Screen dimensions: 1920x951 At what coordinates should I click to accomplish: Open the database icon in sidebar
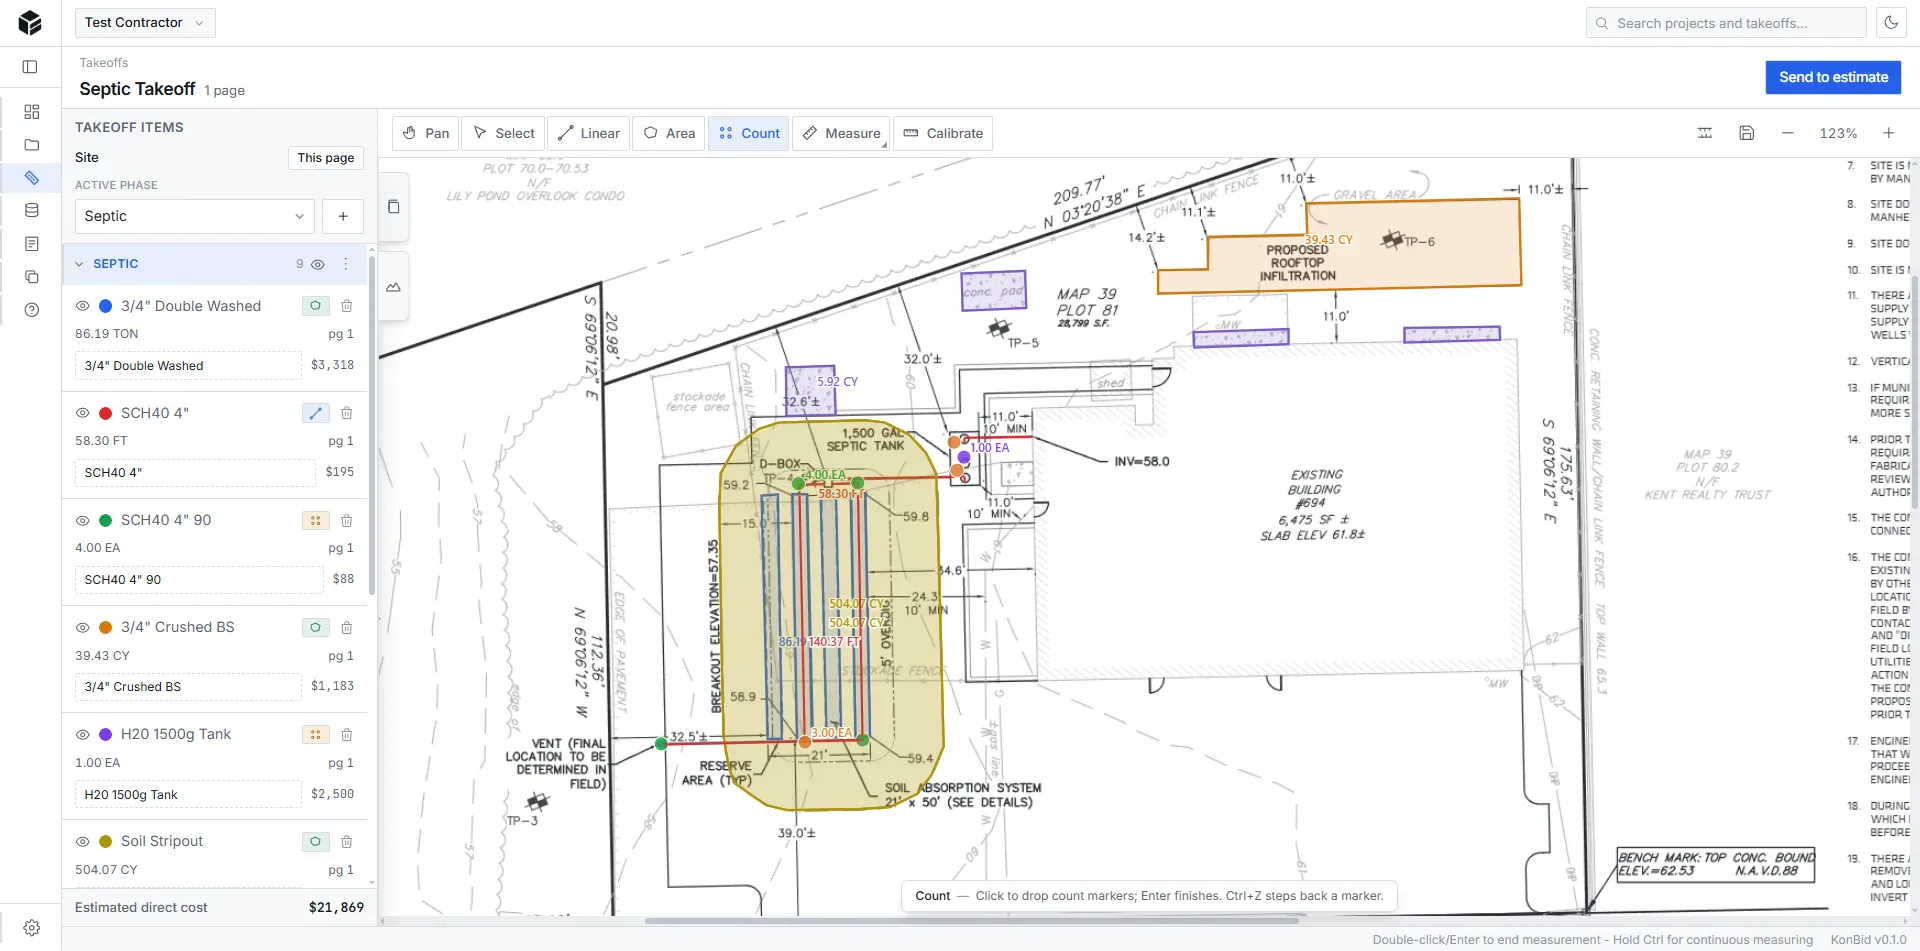click(x=32, y=211)
